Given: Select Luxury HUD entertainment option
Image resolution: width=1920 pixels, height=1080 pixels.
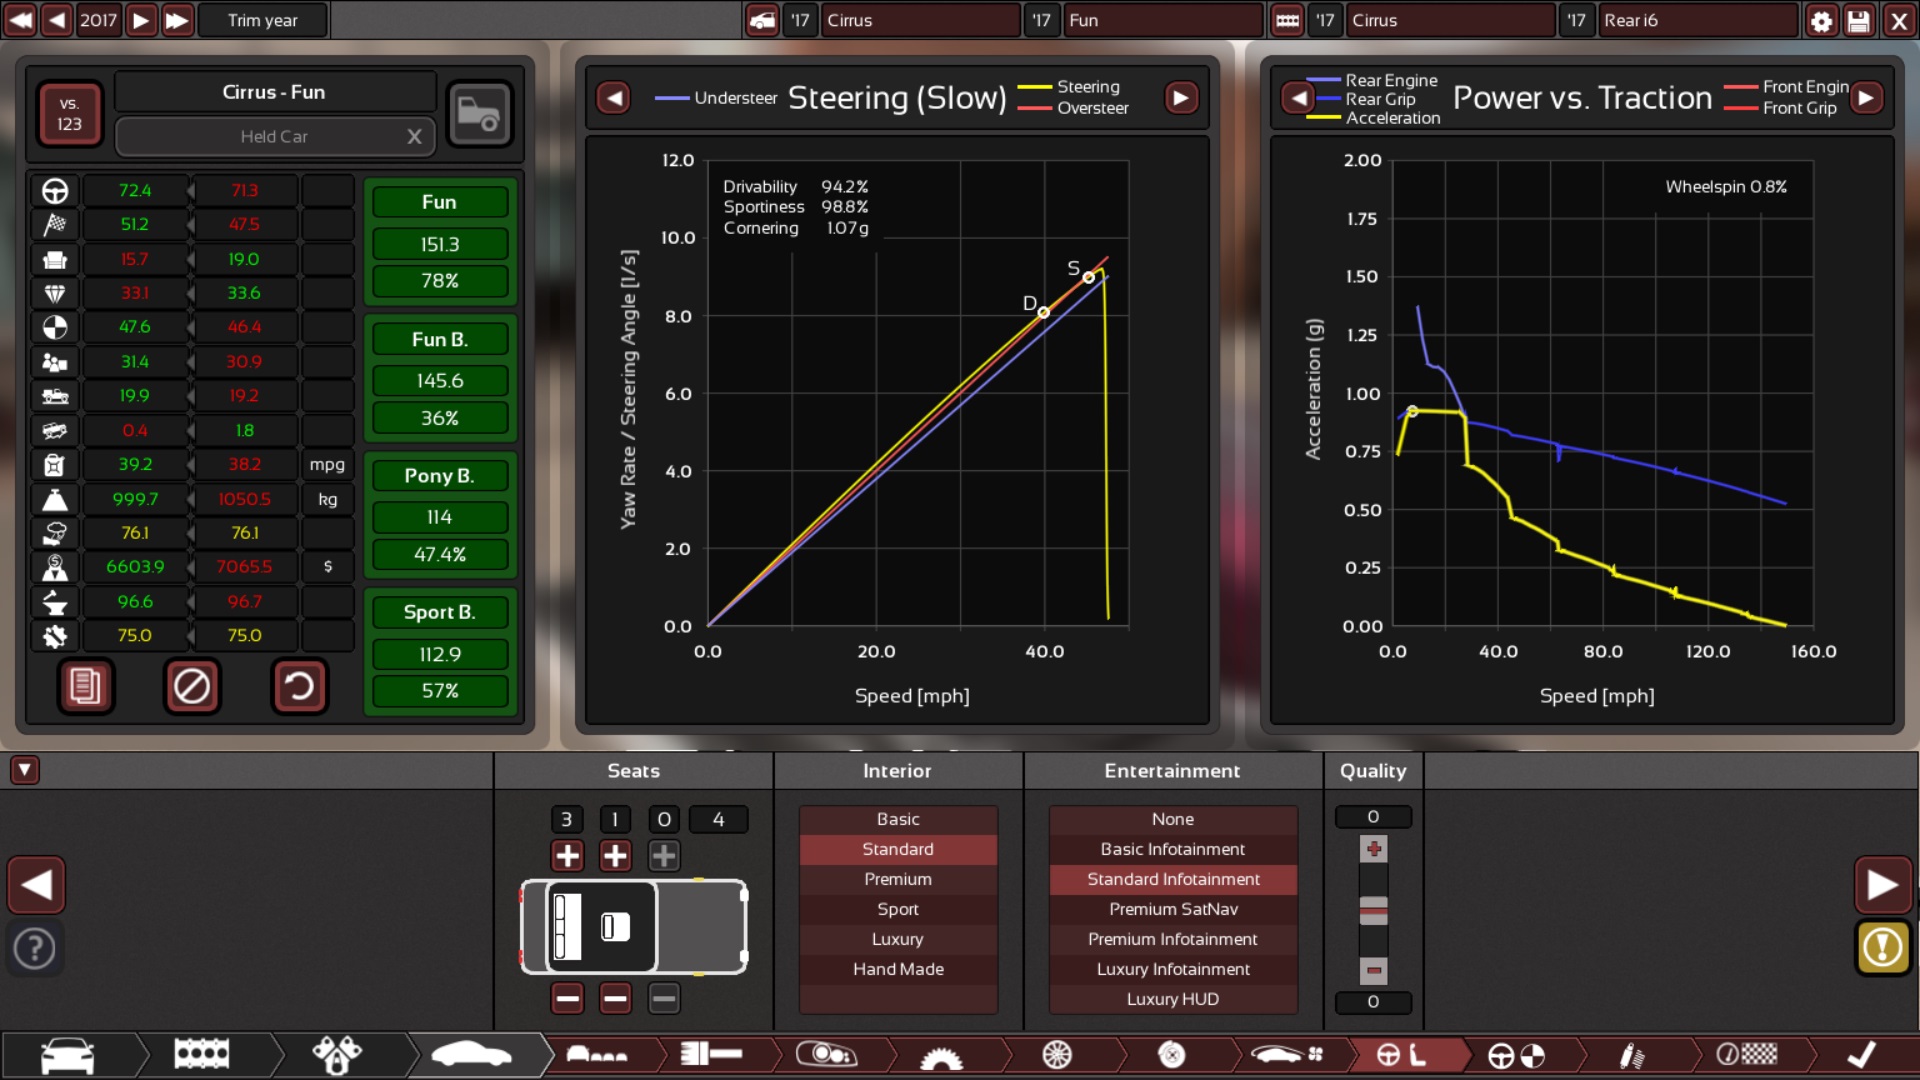Looking at the screenshot, I should click(x=1172, y=999).
